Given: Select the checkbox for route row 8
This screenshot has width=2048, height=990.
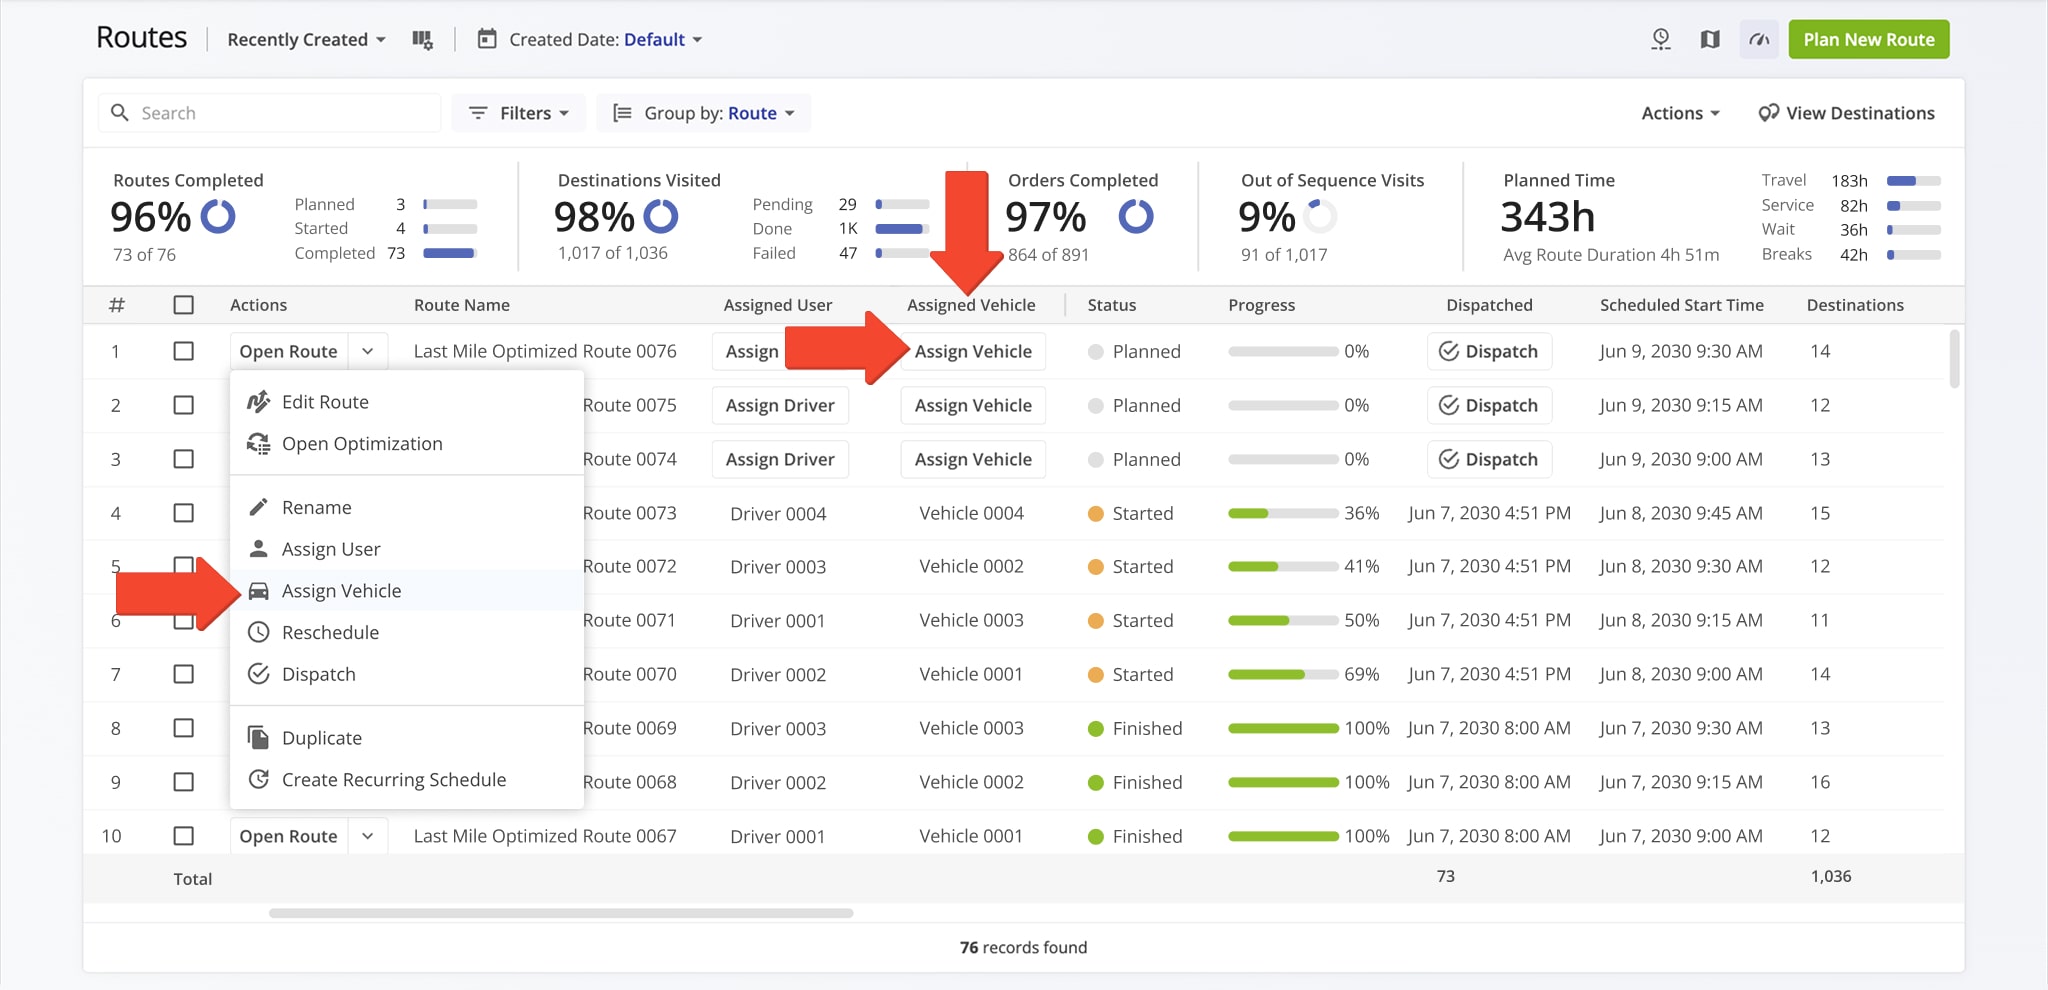Looking at the screenshot, I should 184,728.
